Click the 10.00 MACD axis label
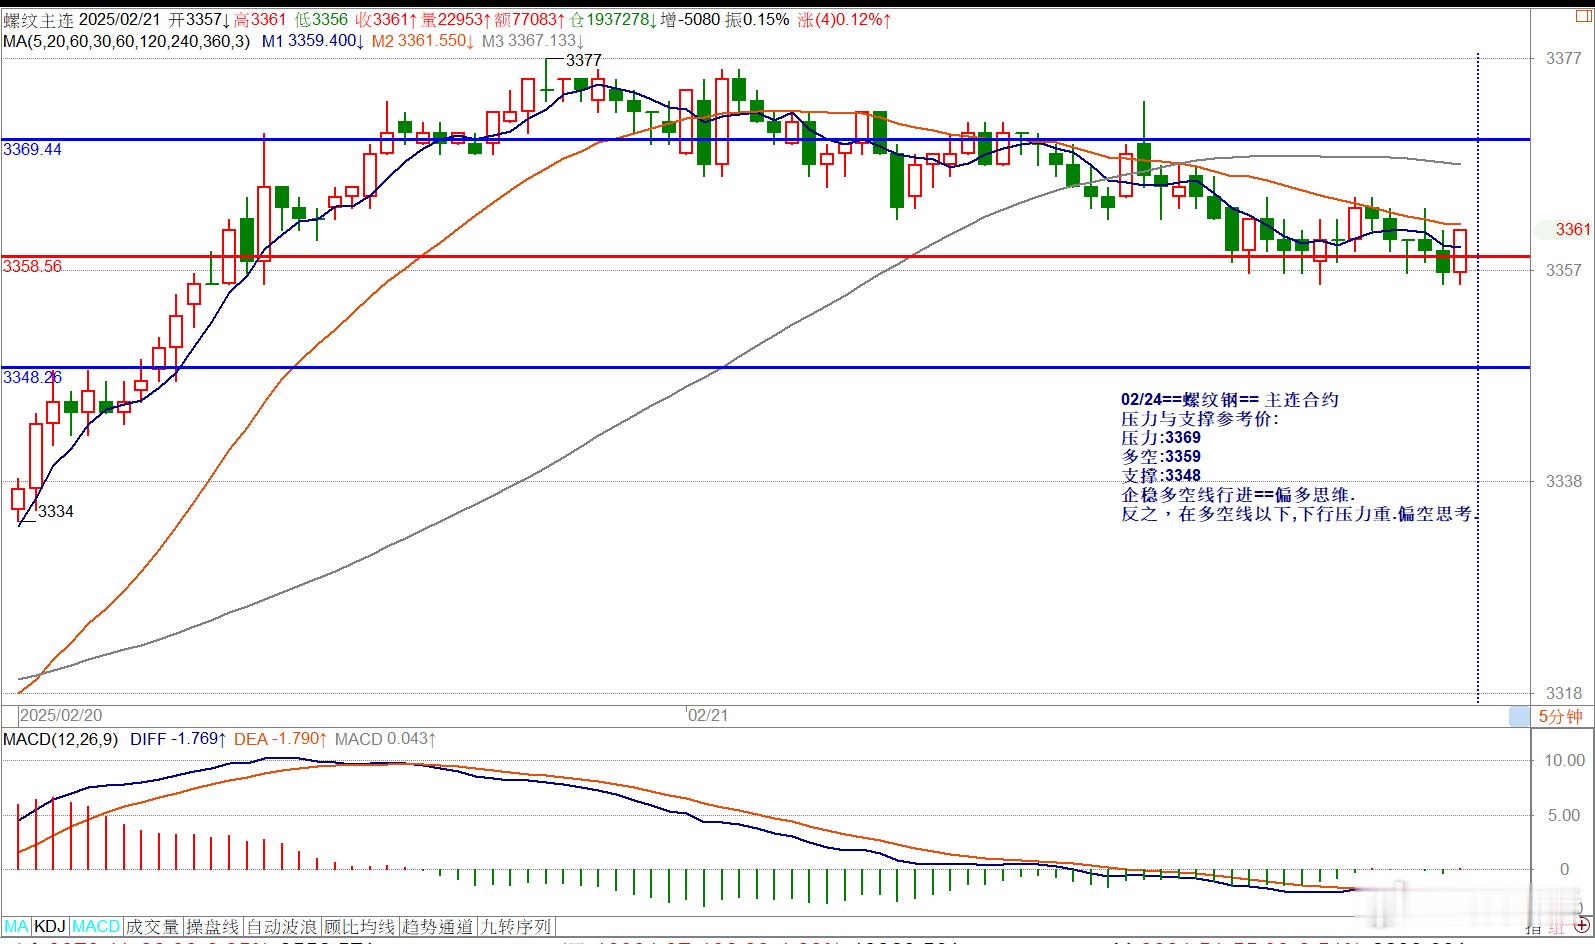Screen dimensions: 1595x944 [1564, 760]
